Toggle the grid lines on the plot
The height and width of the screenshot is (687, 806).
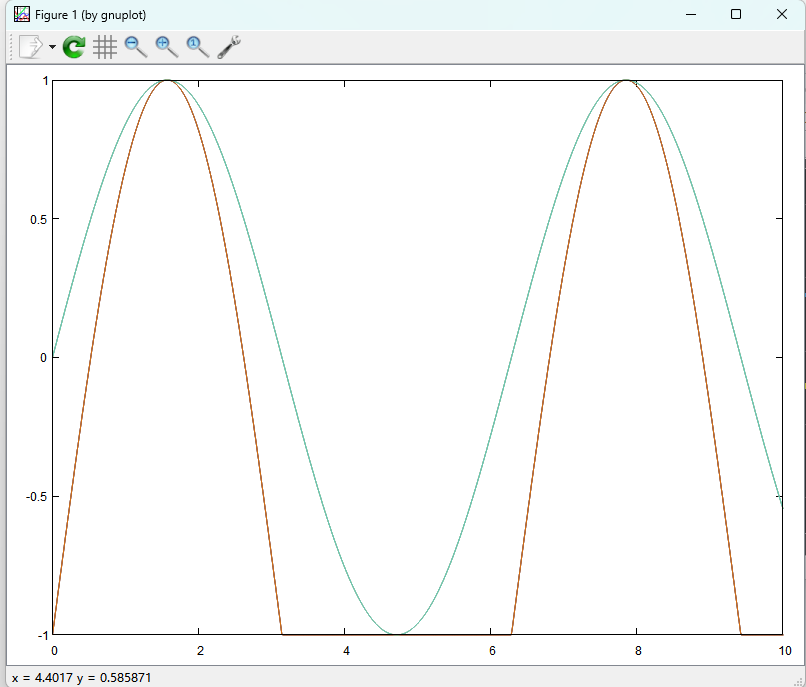click(105, 47)
